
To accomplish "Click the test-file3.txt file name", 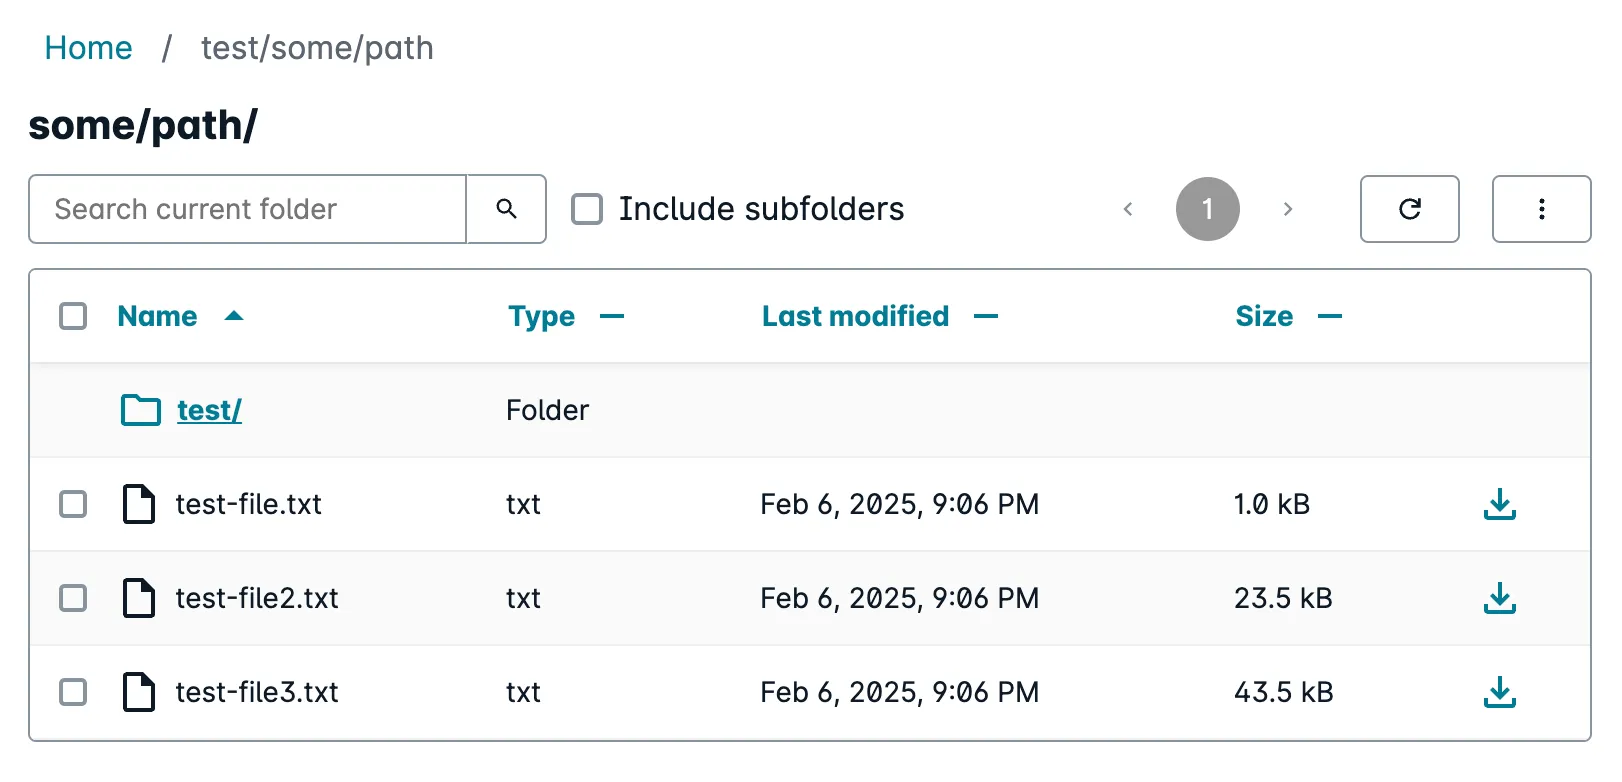I will click(257, 692).
